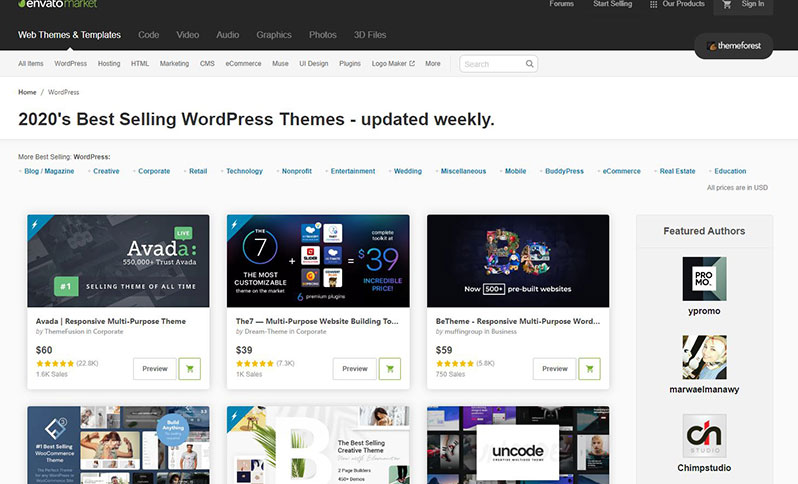
Task: Open muffingroup author link
Action: point(463,331)
